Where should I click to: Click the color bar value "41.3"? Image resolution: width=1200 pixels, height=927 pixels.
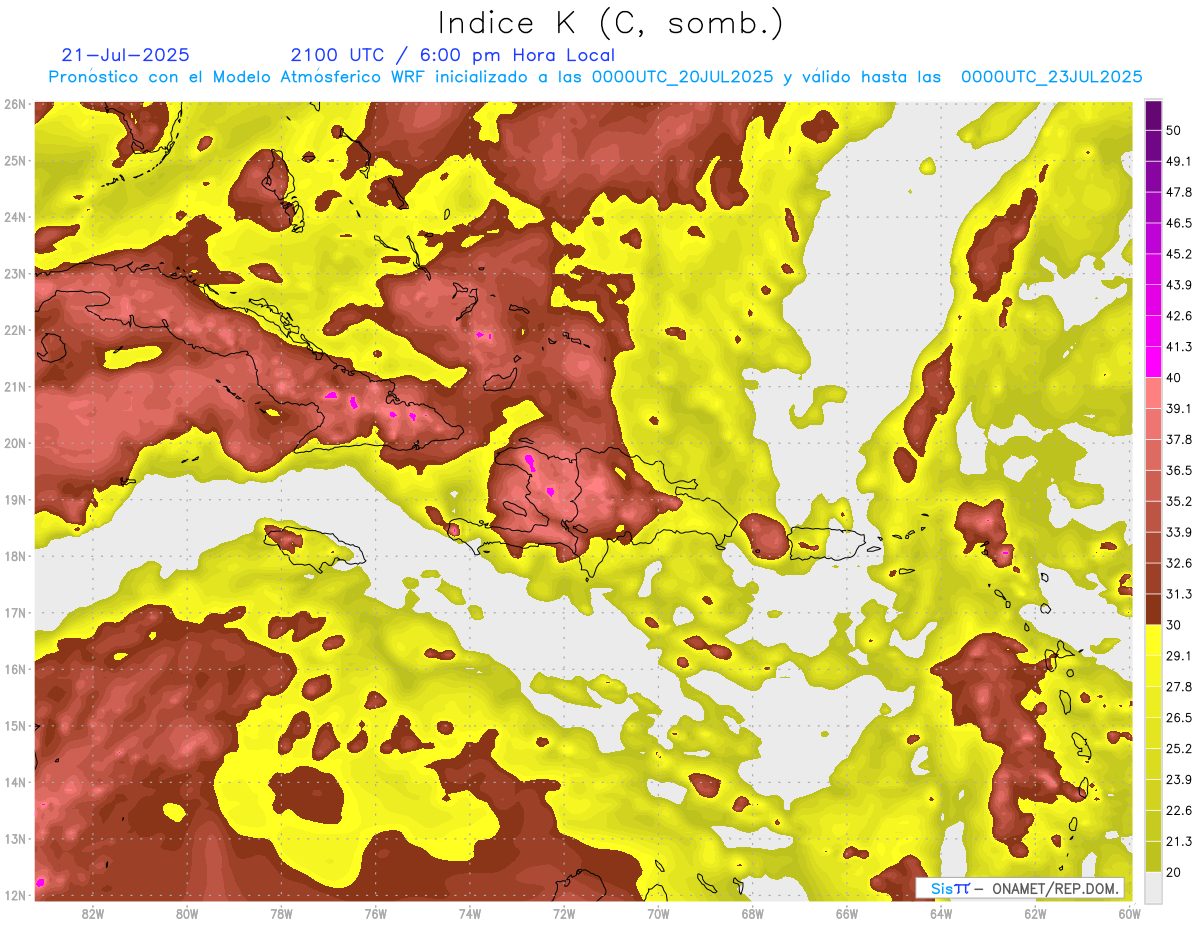(1179, 347)
